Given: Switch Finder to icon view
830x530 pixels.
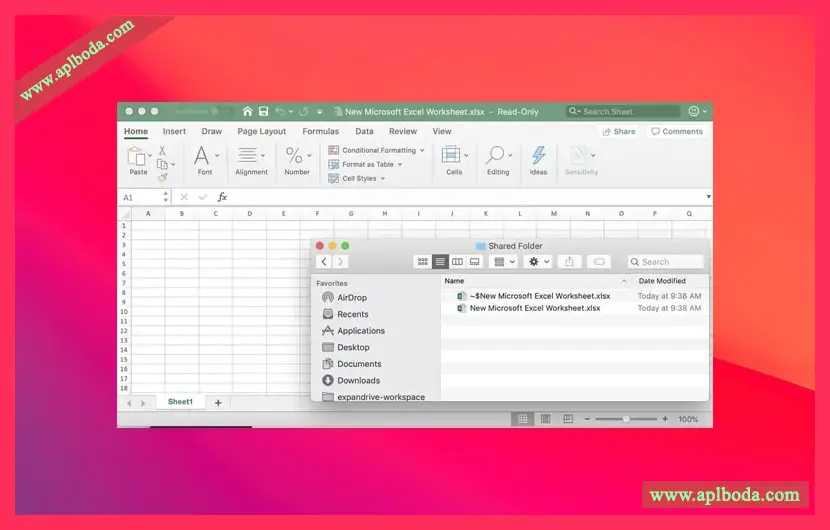Looking at the screenshot, I should pyautogui.click(x=422, y=262).
